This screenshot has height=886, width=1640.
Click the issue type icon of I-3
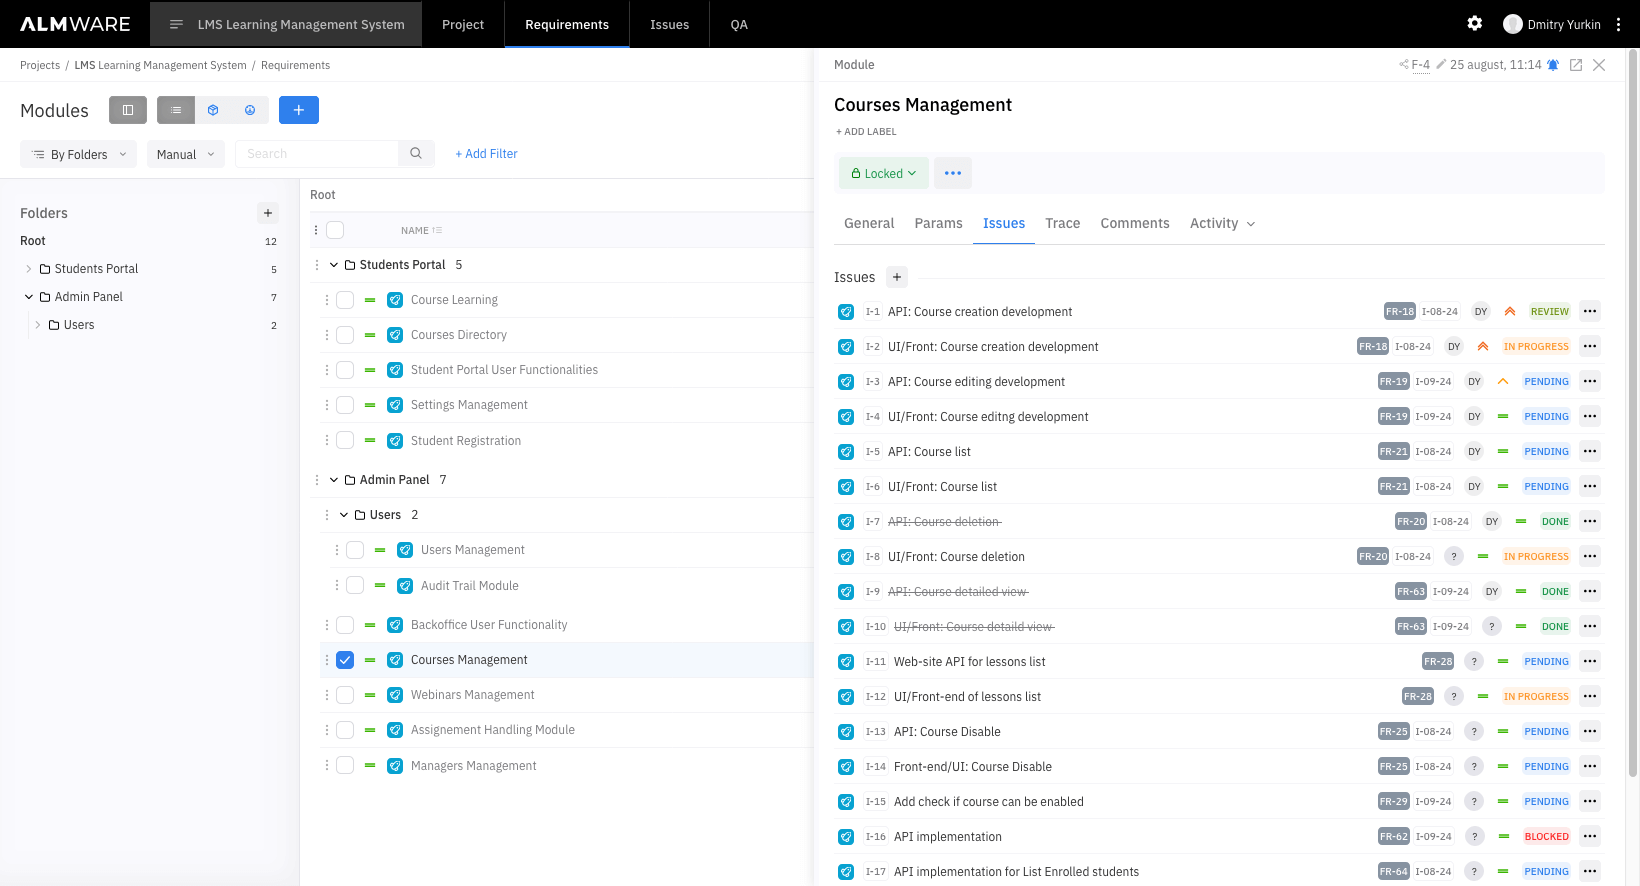[x=846, y=382]
